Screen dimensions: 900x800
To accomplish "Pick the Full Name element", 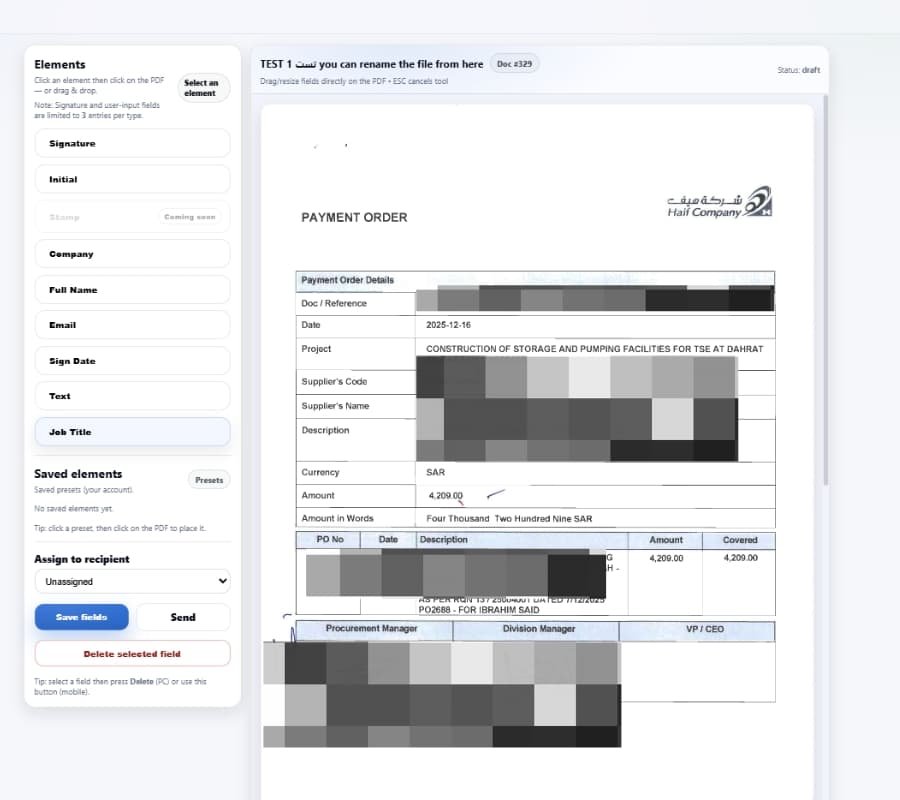I will [132, 289].
